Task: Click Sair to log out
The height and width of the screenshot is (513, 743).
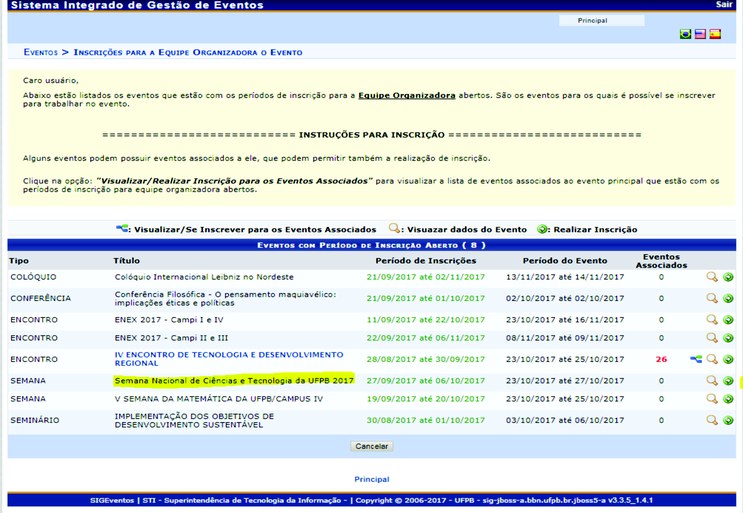Action: 724,5
